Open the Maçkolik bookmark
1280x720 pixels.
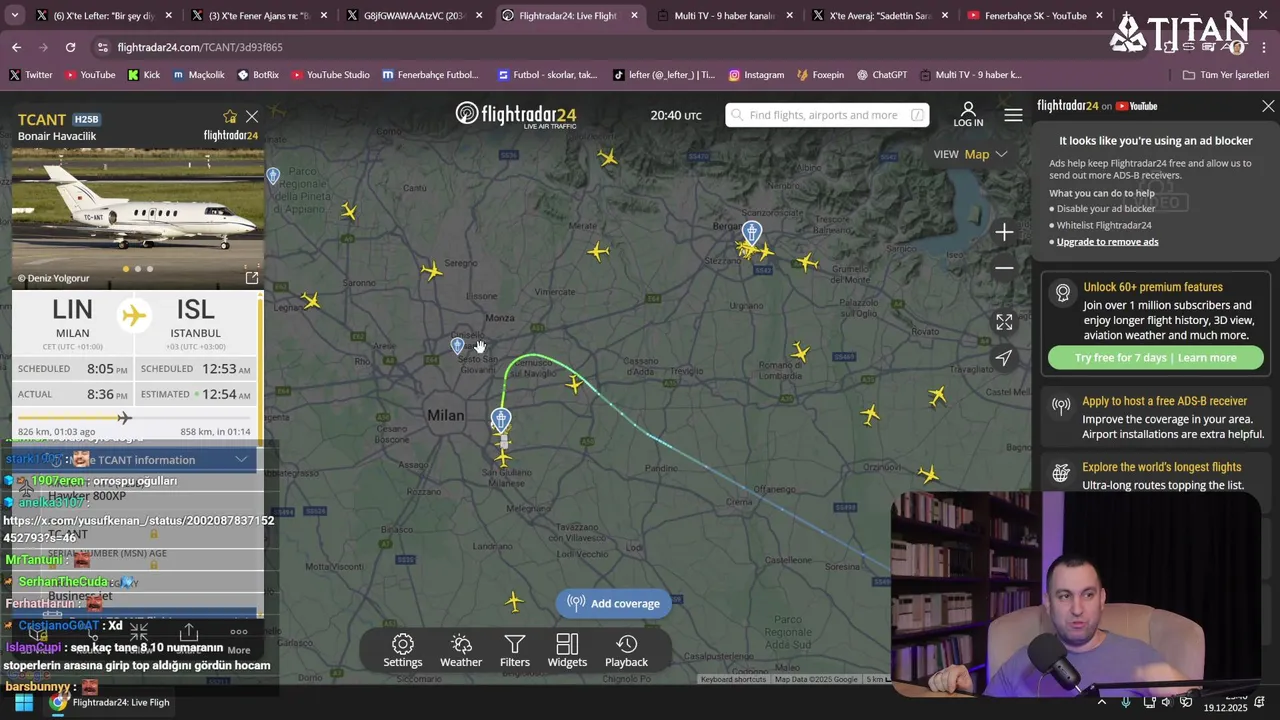point(199,75)
